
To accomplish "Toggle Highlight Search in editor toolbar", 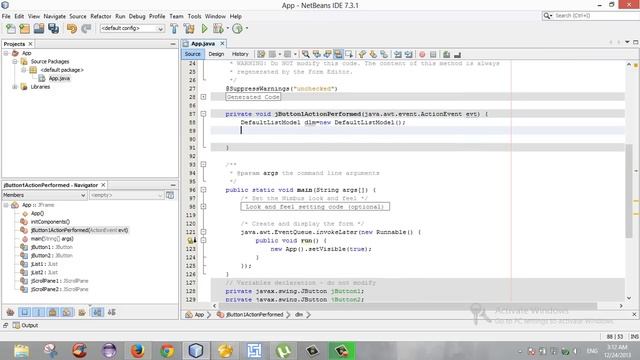I will click(x=338, y=54).
